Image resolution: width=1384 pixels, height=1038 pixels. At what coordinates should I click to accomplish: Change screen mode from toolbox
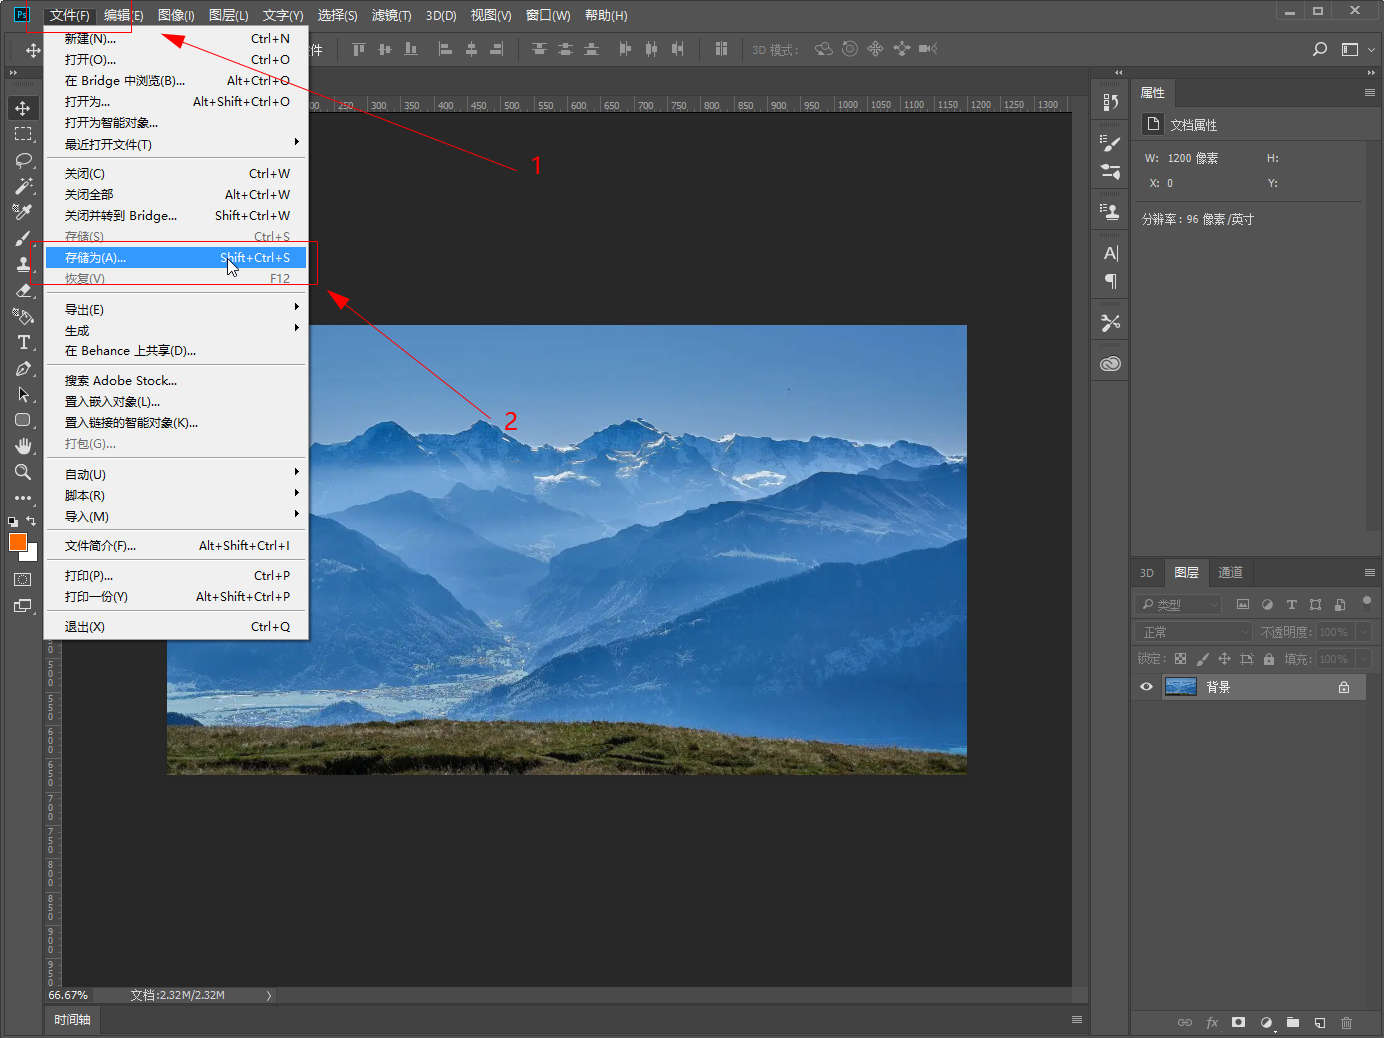click(x=23, y=606)
